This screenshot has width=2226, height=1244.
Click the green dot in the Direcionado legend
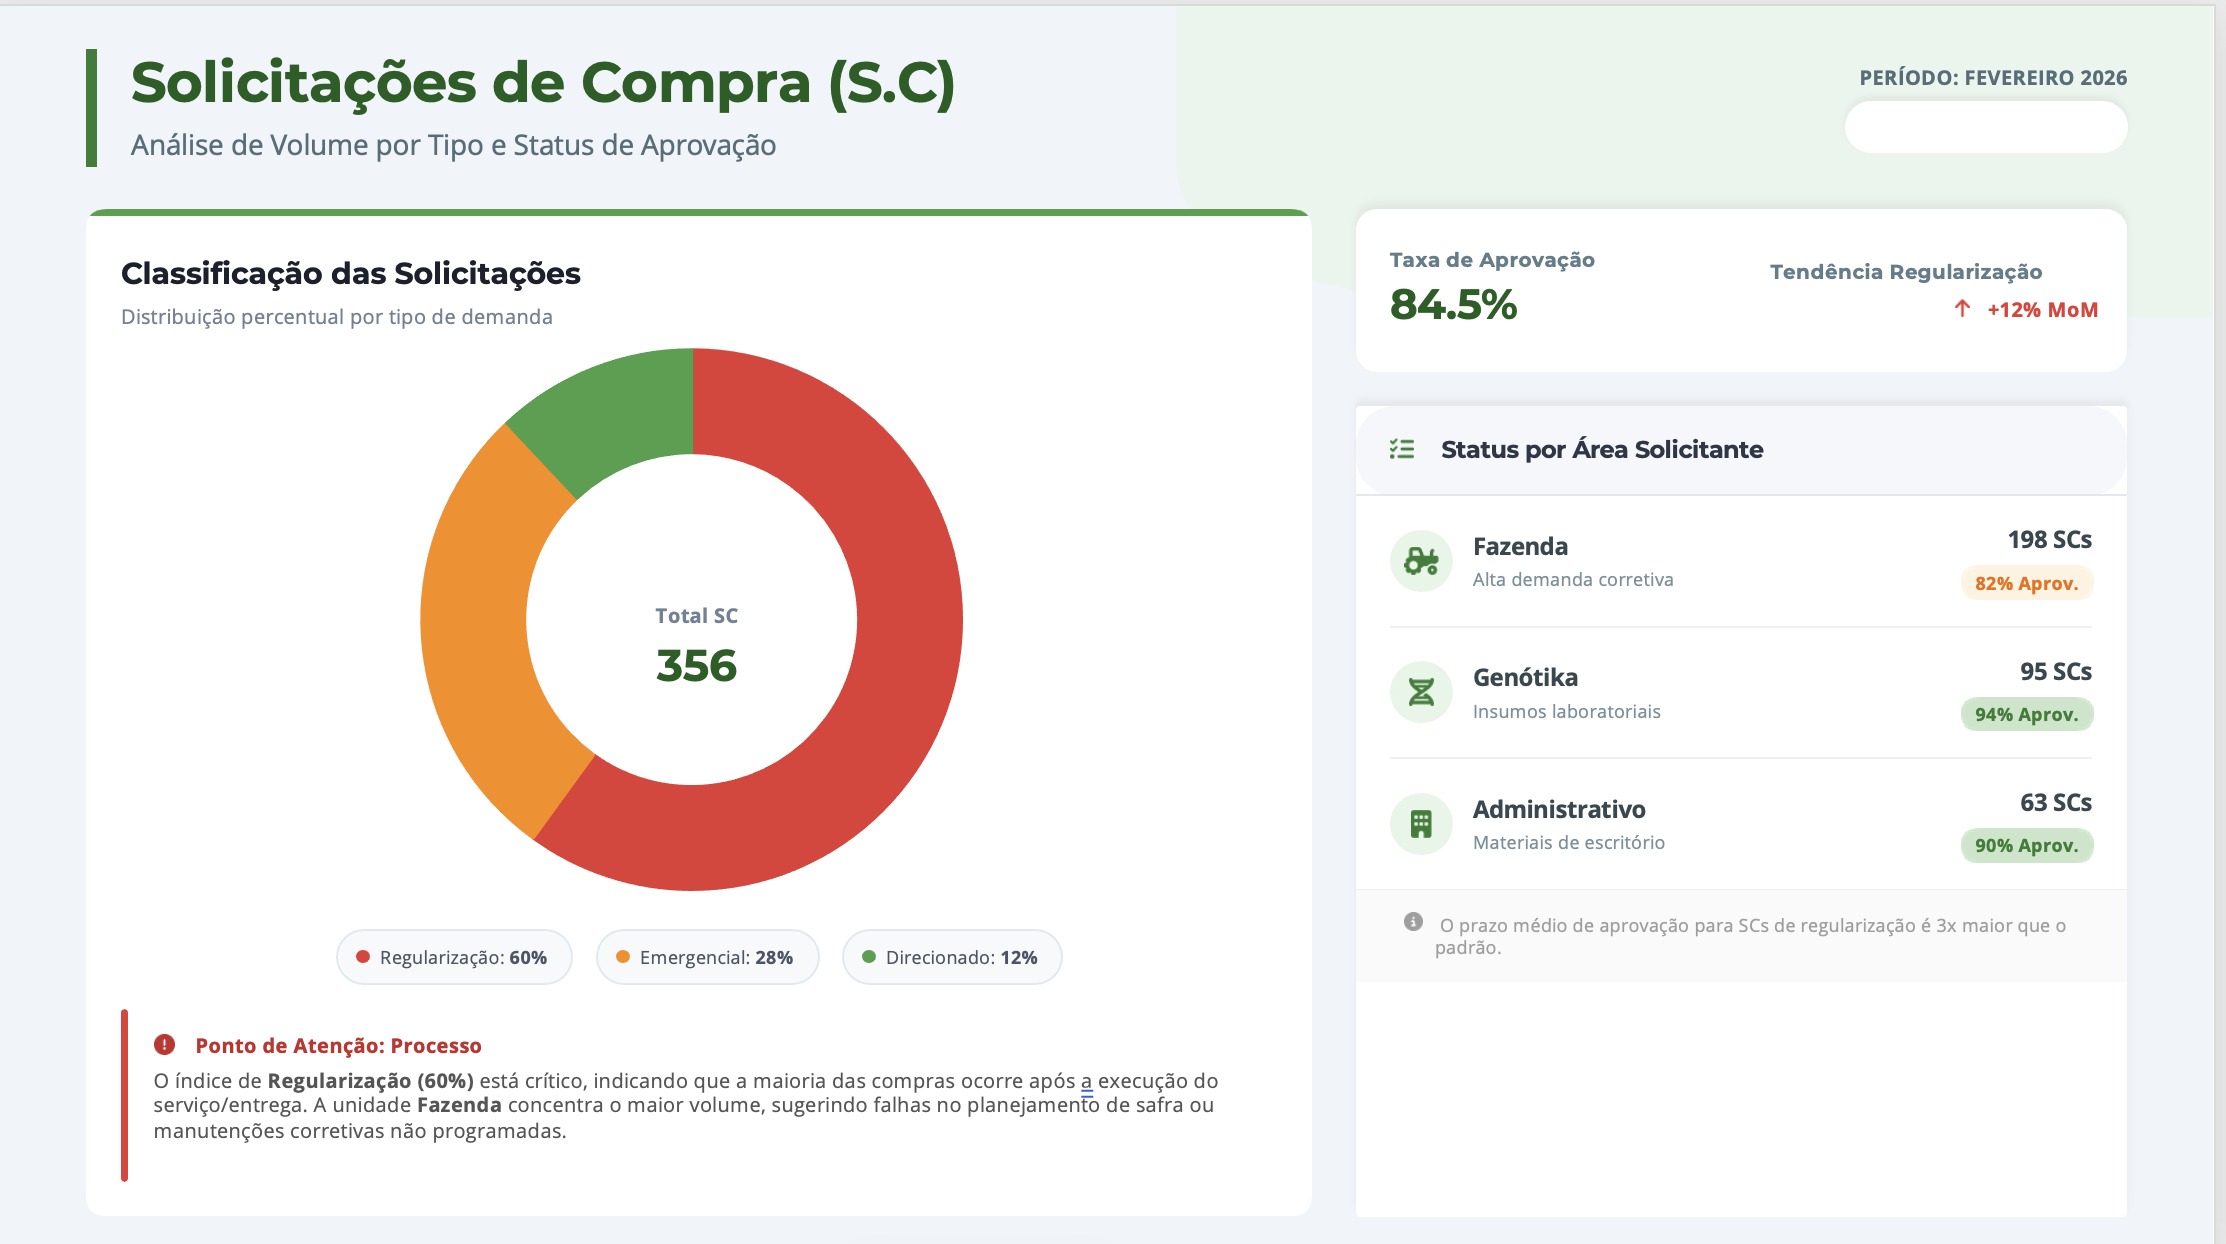[x=869, y=957]
